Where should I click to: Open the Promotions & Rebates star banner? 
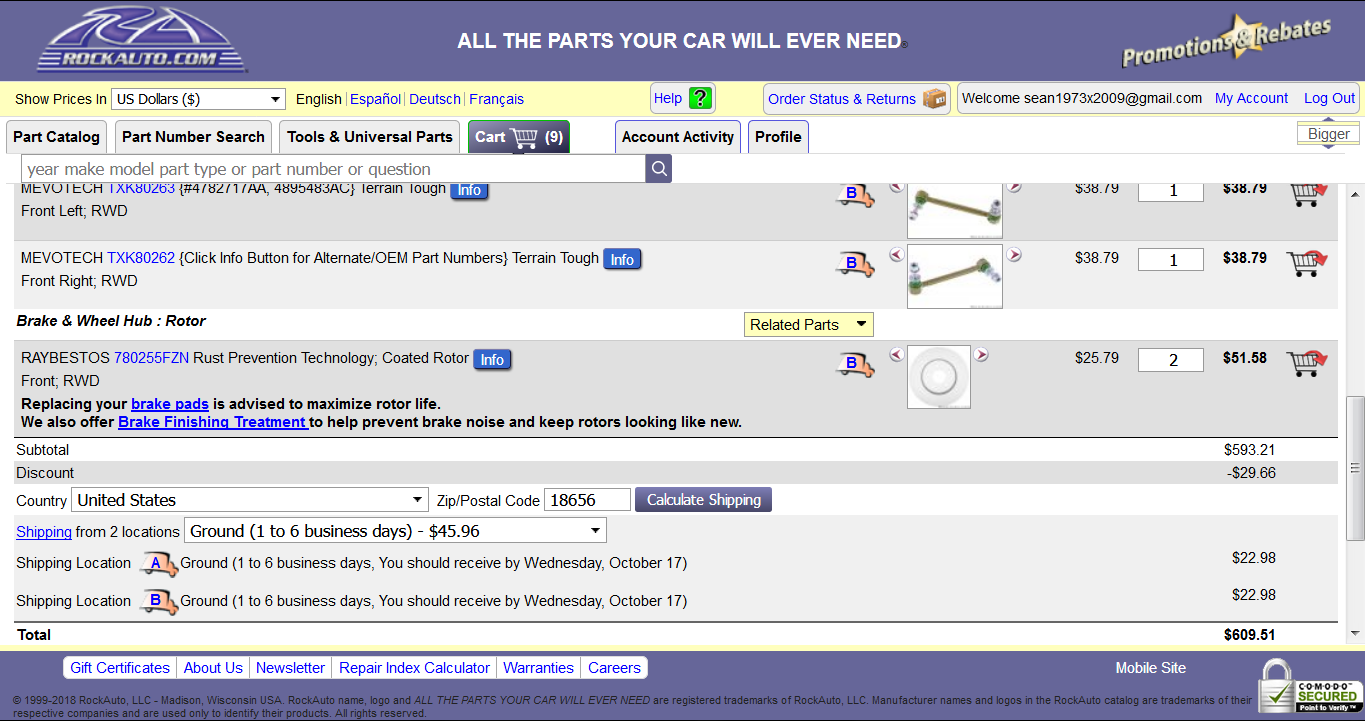[x=1226, y=40]
